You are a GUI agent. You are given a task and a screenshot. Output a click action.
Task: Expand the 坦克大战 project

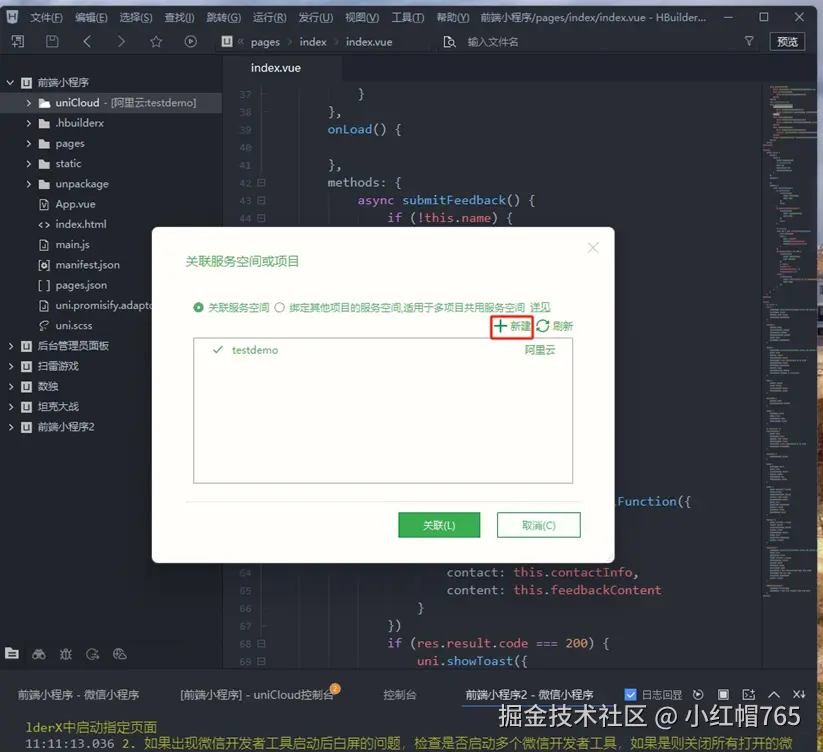[10, 407]
